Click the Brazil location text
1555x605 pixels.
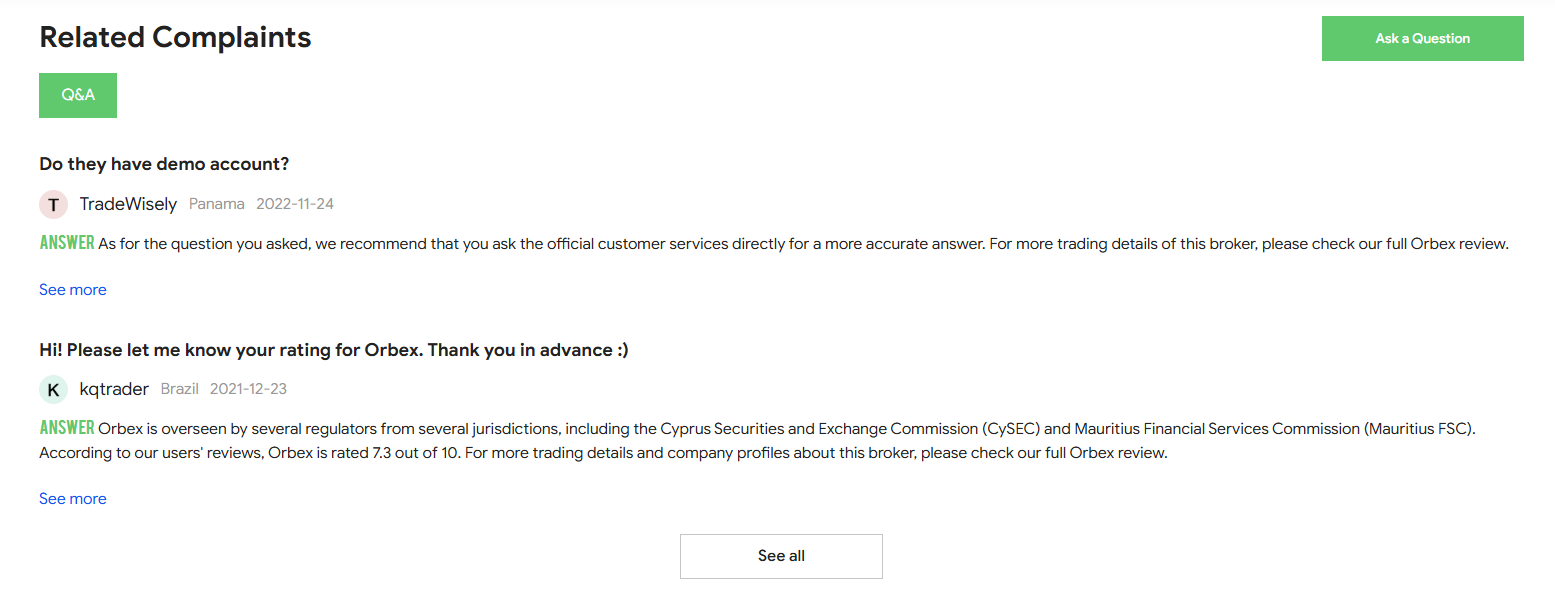(180, 389)
